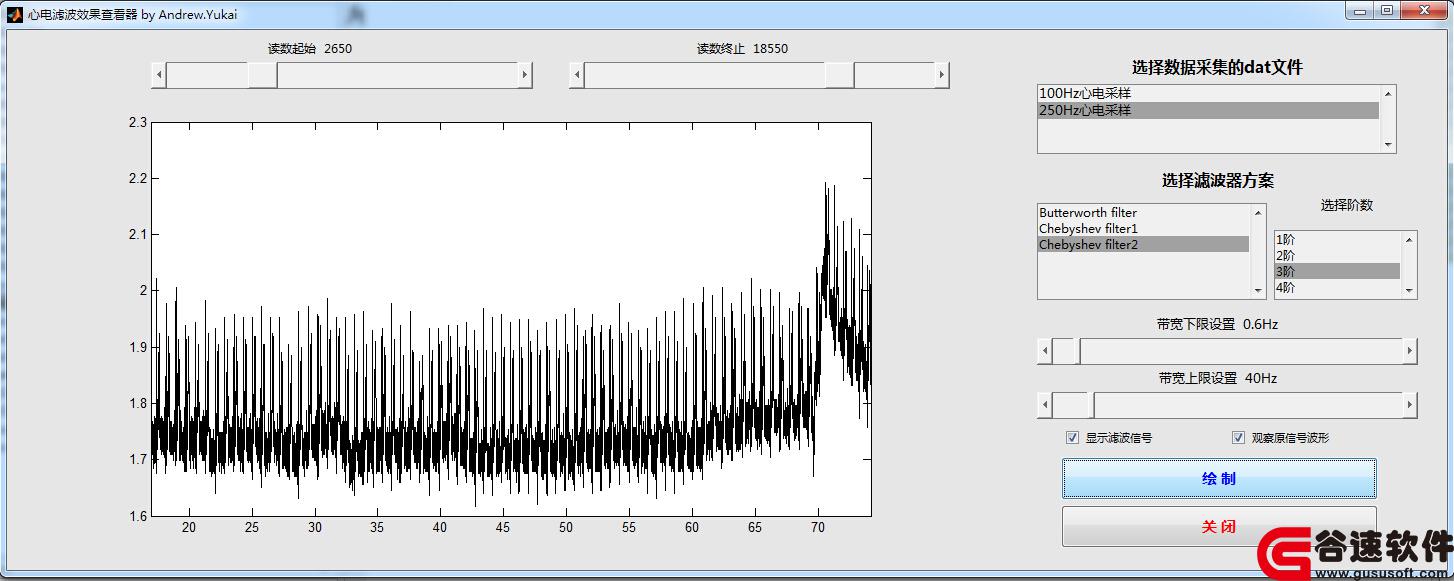1454x581 pixels.
Task: Maximize the 心电滤波效果查看器 window
Action: coord(1387,10)
